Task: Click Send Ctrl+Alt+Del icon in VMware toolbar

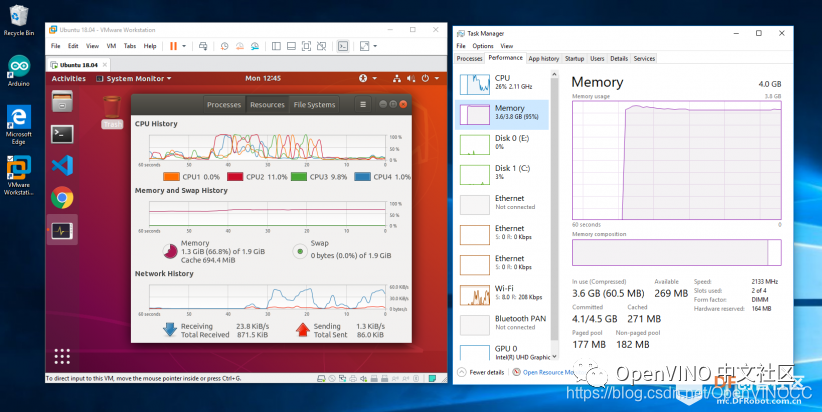Action: (x=203, y=46)
